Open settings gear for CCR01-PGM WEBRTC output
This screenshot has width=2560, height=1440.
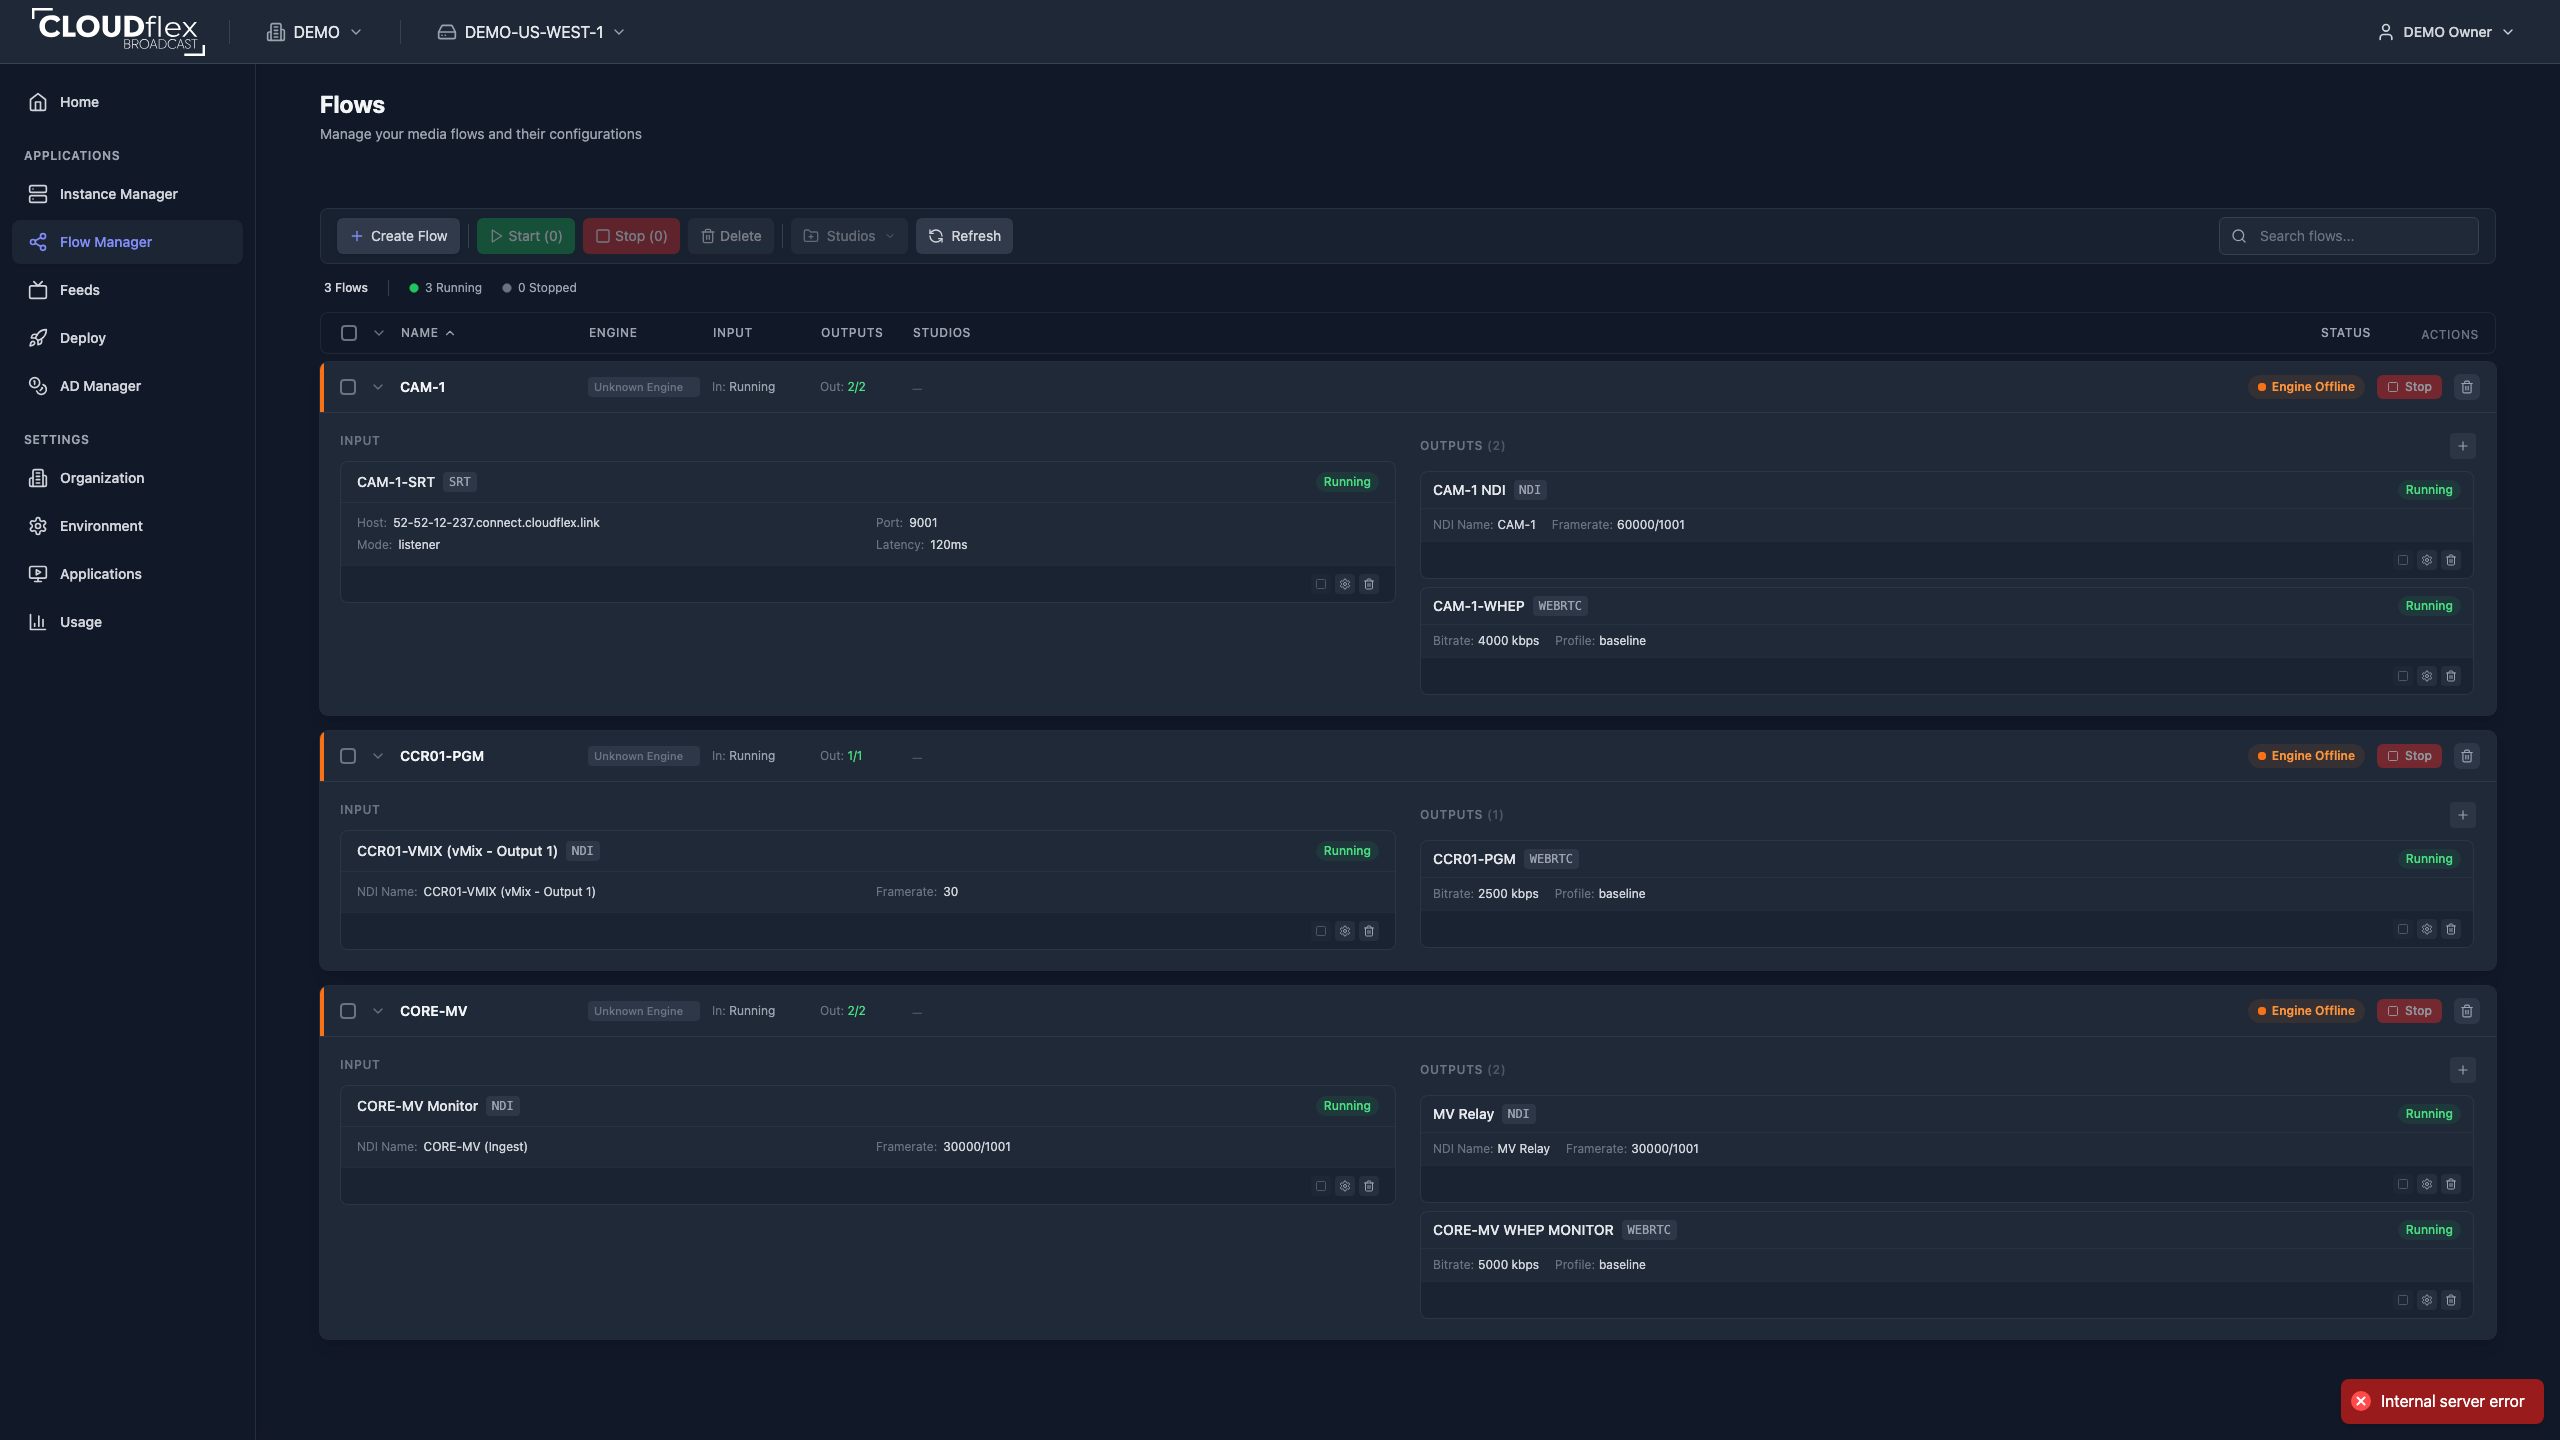click(2427, 929)
